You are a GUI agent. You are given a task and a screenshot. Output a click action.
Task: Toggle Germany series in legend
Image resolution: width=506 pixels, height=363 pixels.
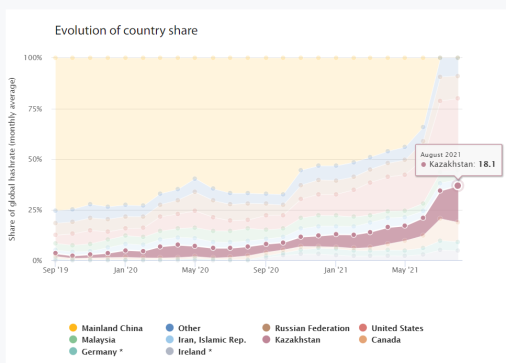click(x=96, y=352)
